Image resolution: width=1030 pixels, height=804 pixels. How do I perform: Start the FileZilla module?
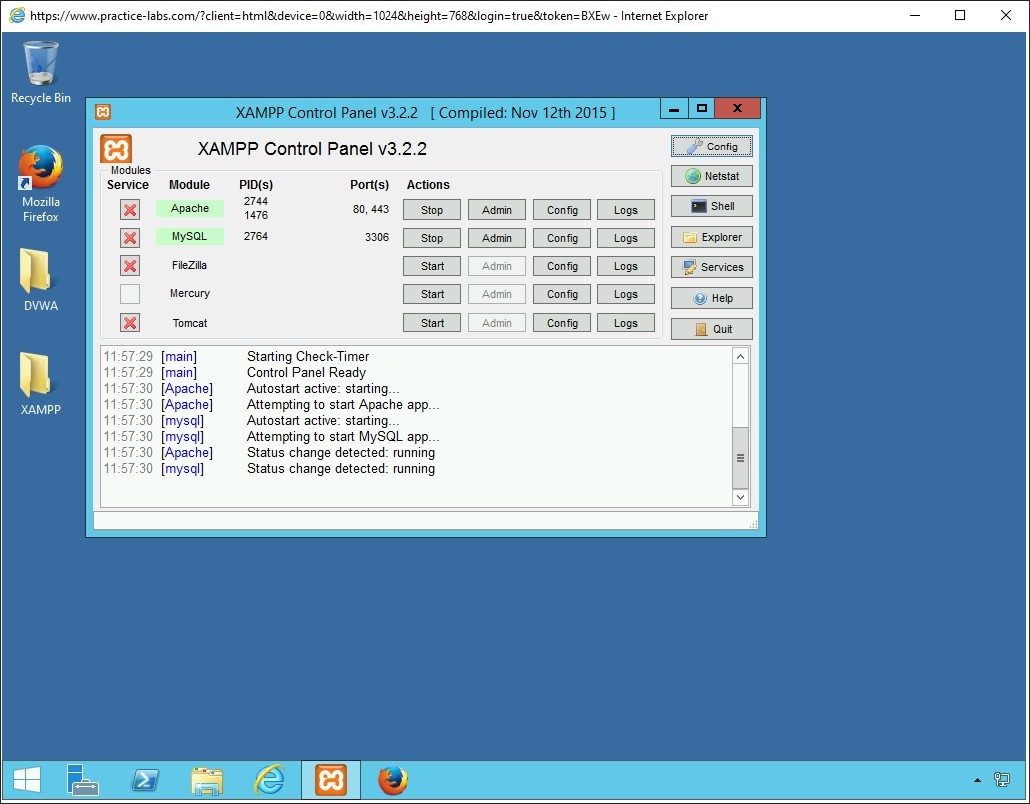click(x=432, y=266)
